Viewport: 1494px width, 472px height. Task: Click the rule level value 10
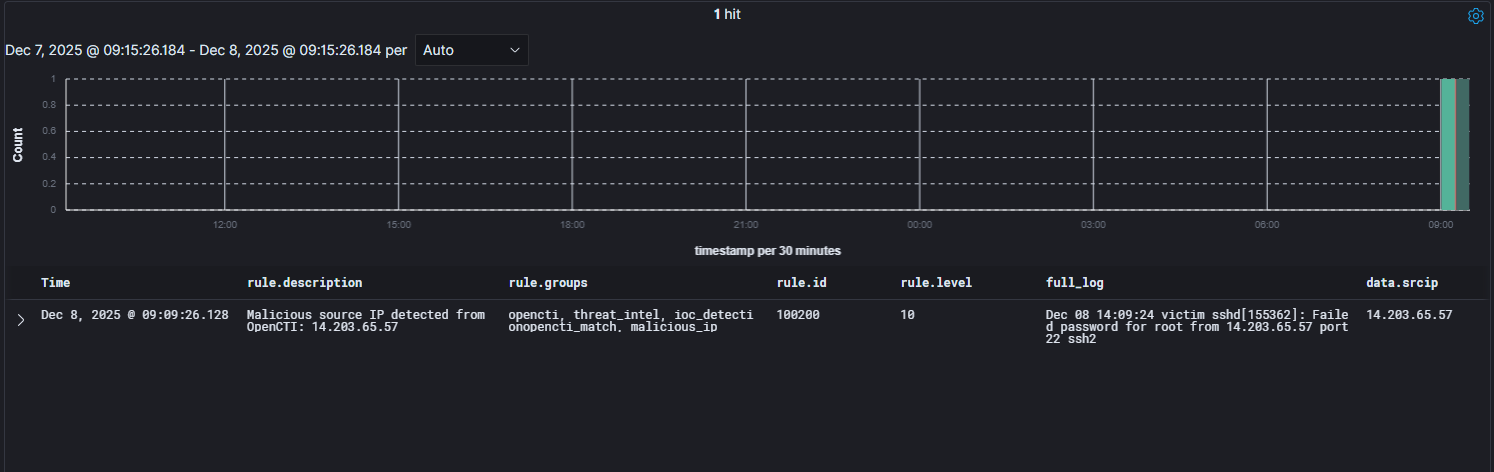click(909, 315)
